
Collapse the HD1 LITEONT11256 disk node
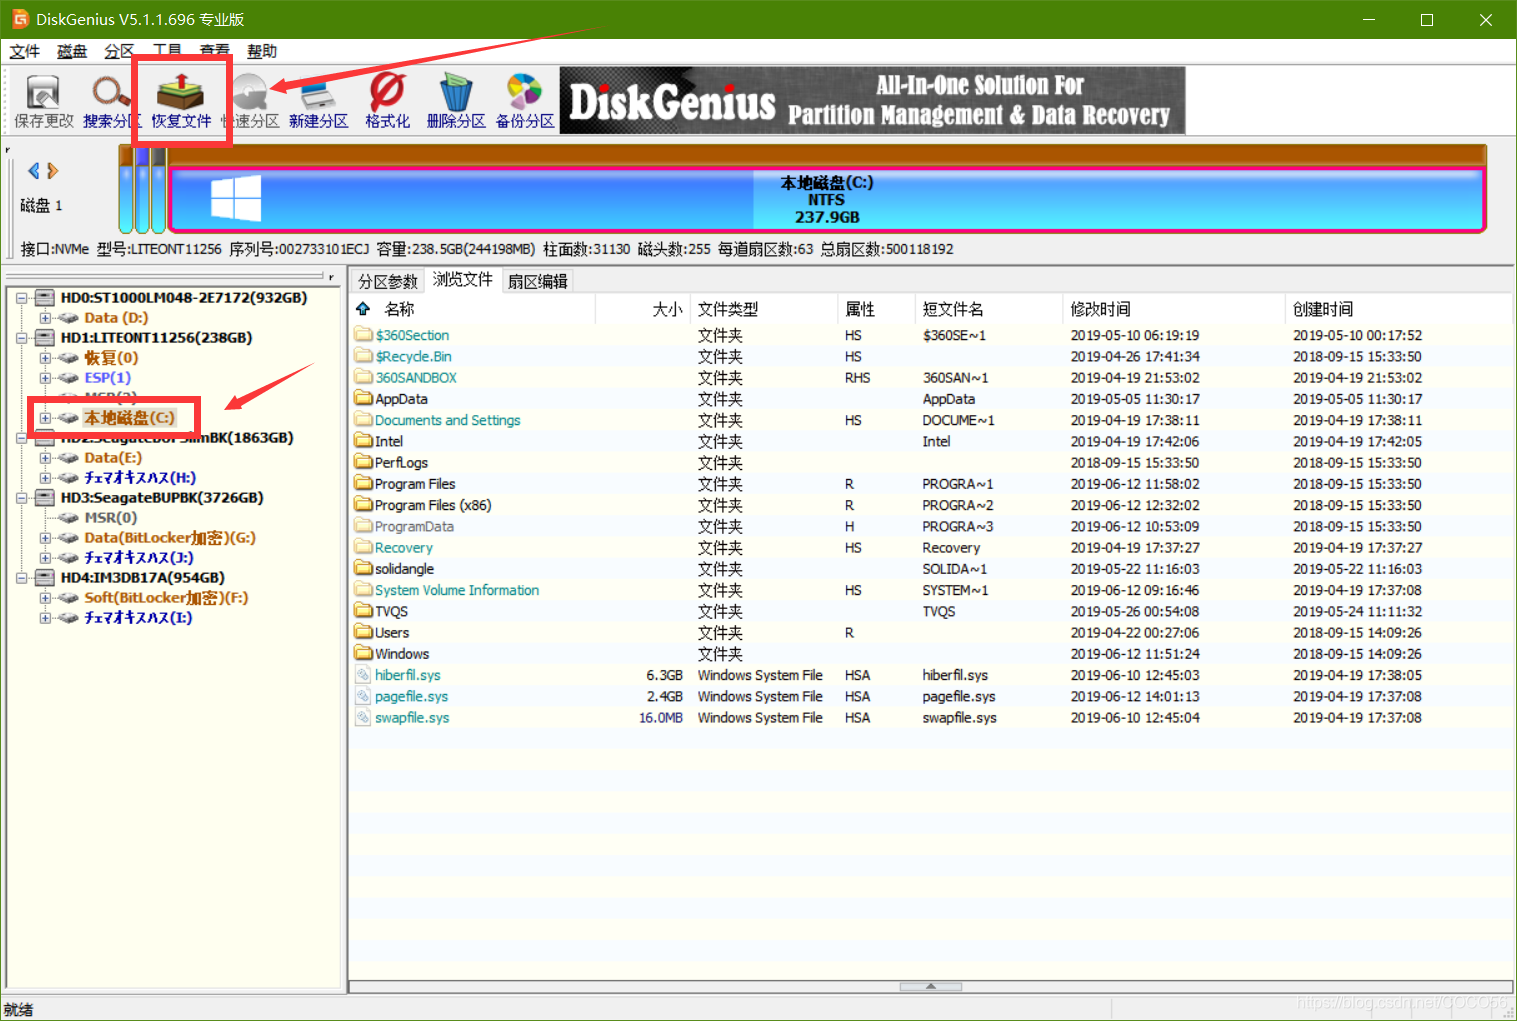21,338
